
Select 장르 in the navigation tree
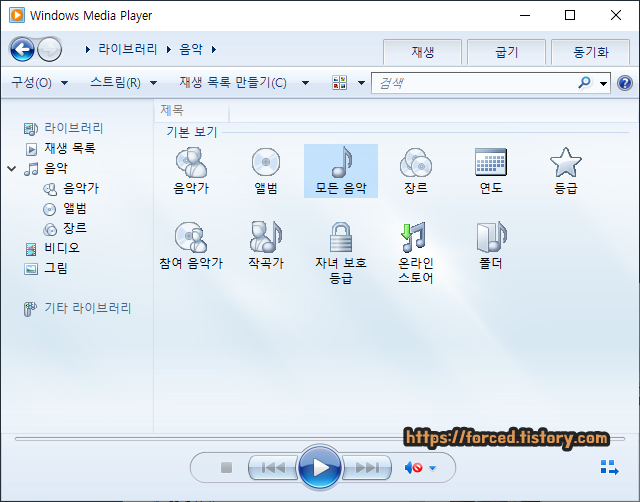point(65,229)
